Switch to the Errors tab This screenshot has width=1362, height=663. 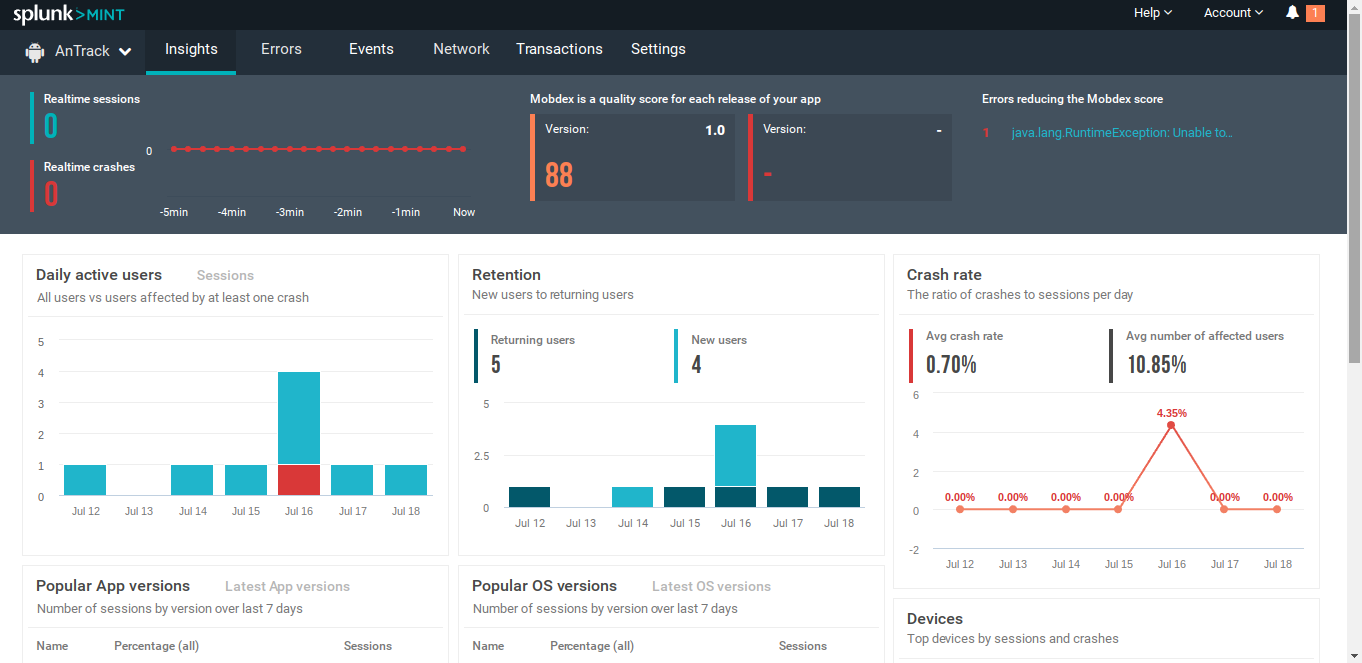281,49
